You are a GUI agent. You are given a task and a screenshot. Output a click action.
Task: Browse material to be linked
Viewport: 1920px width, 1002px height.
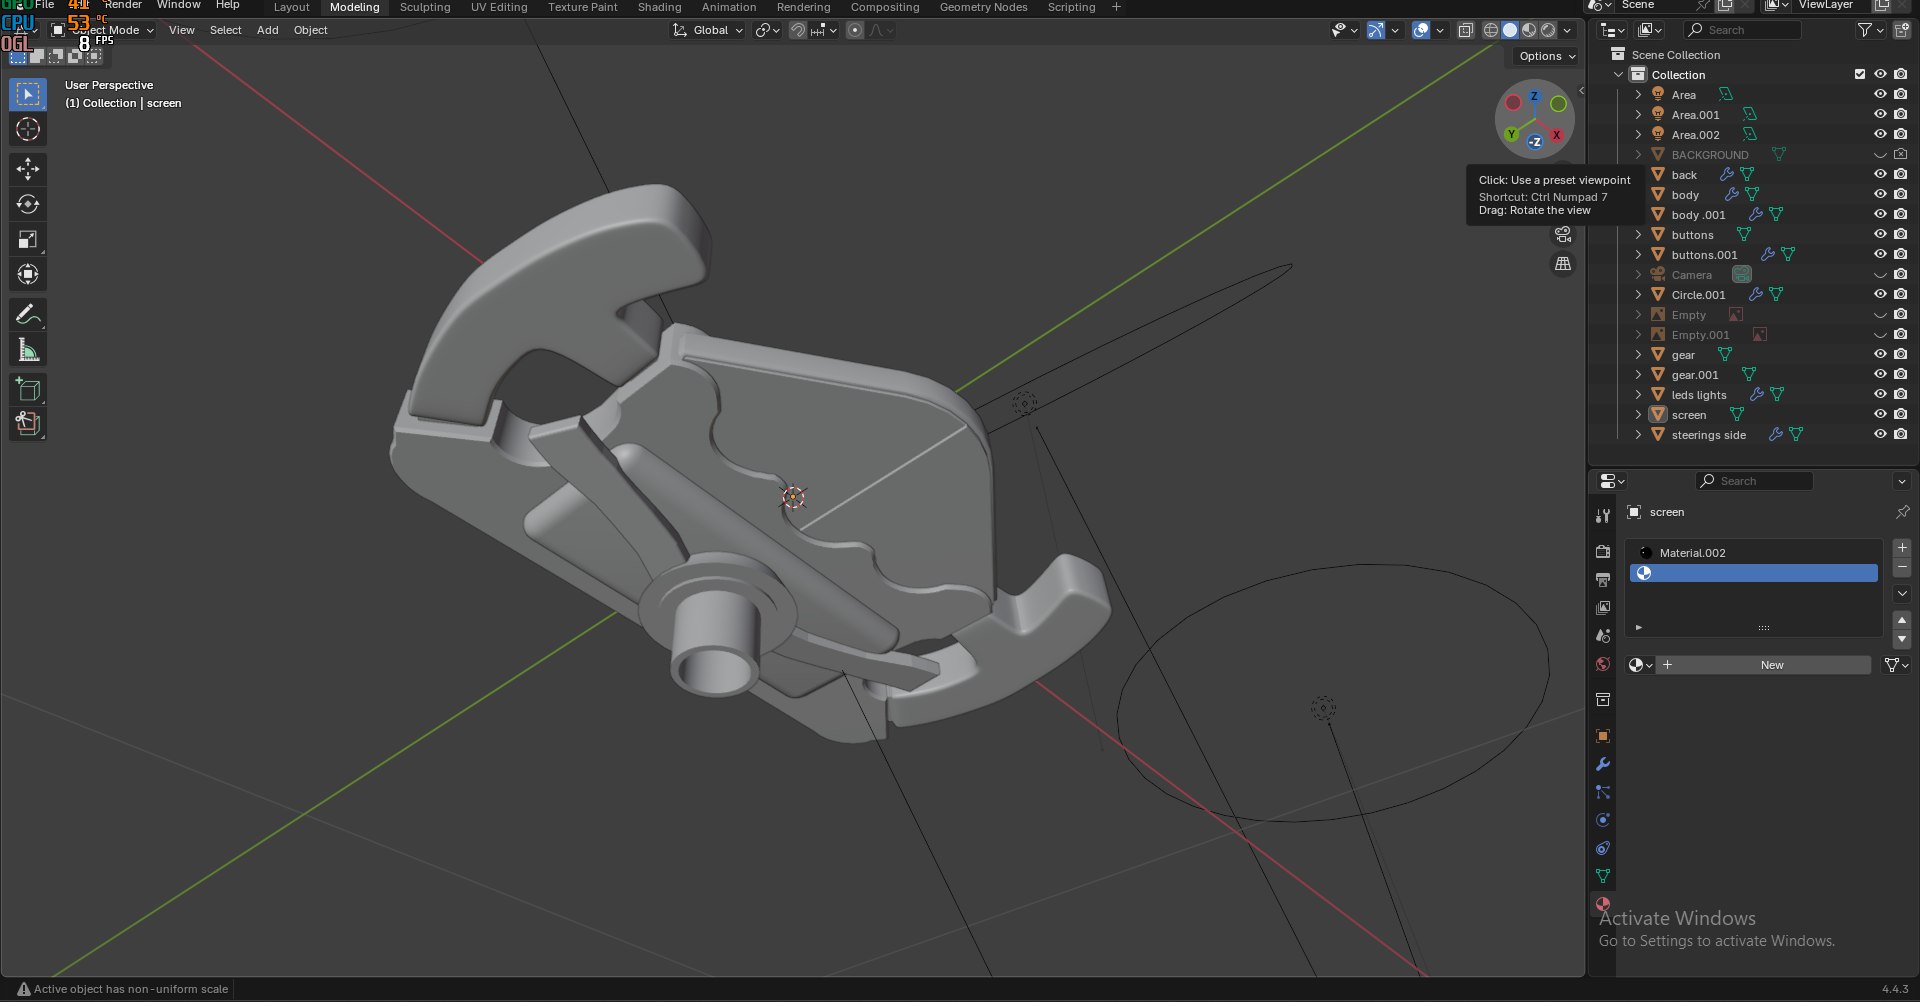(x=1640, y=665)
